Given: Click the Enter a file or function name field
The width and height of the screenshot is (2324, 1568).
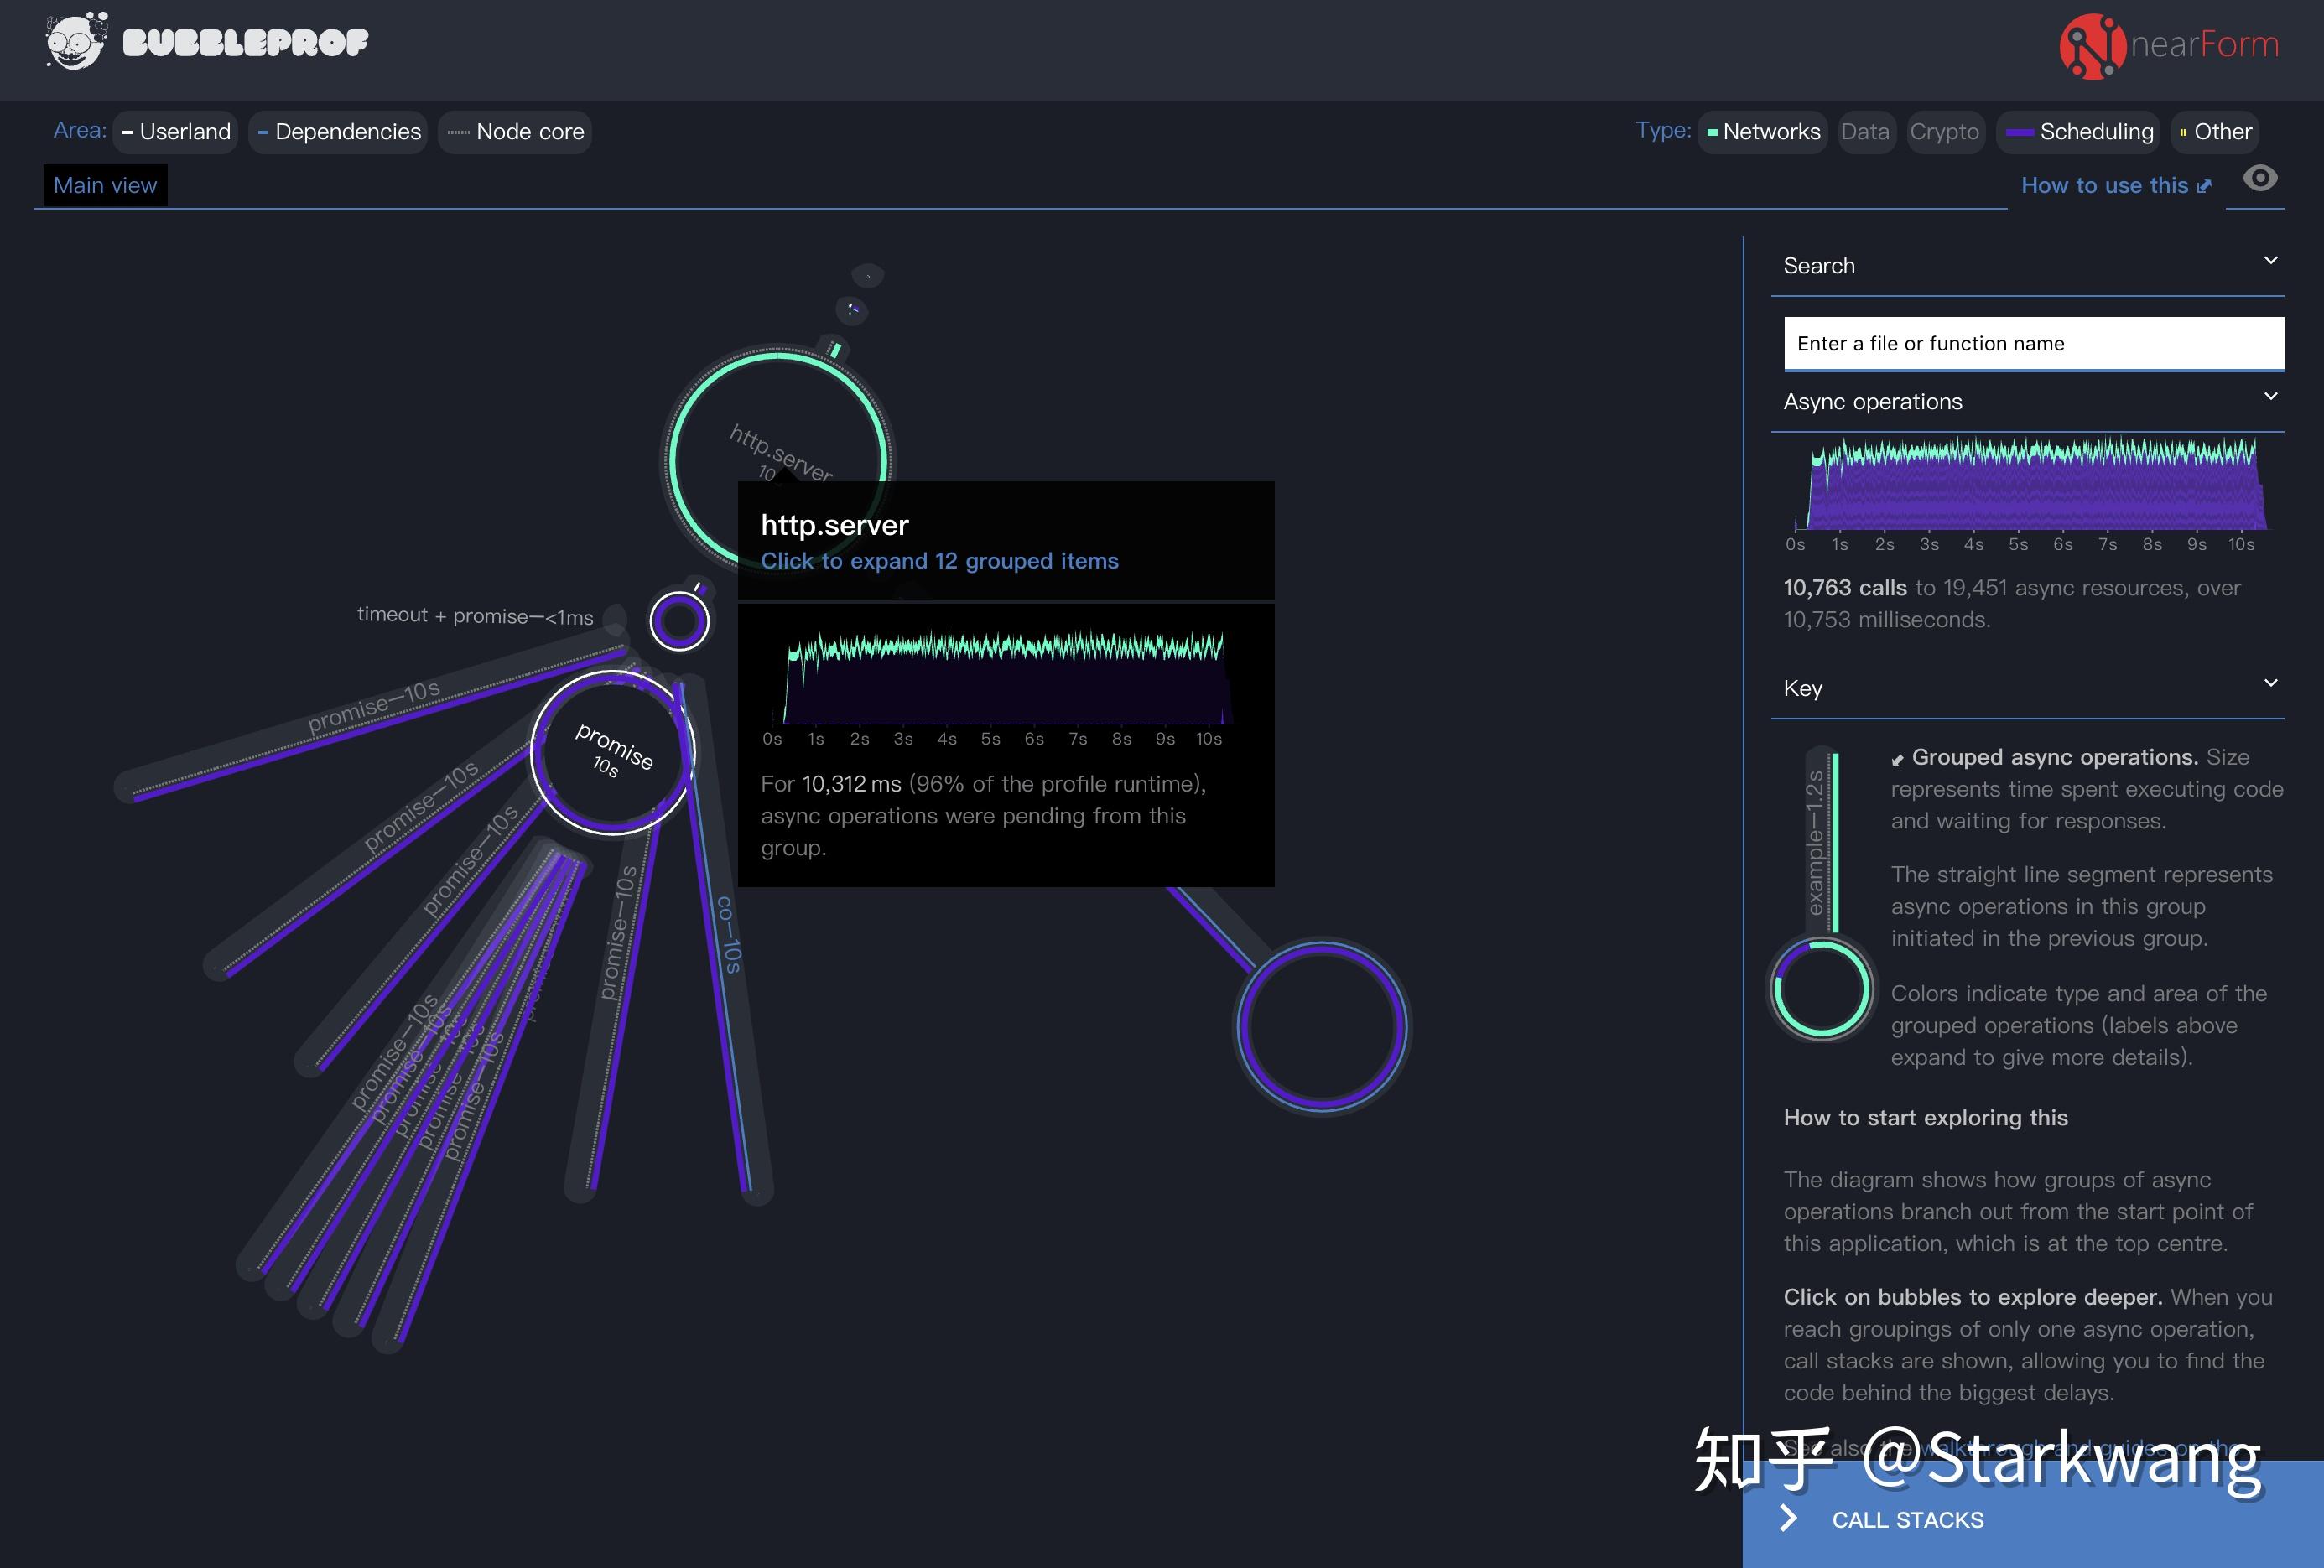Looking at the screenshot, I should pyautogui.click(x=2032, y=343).
